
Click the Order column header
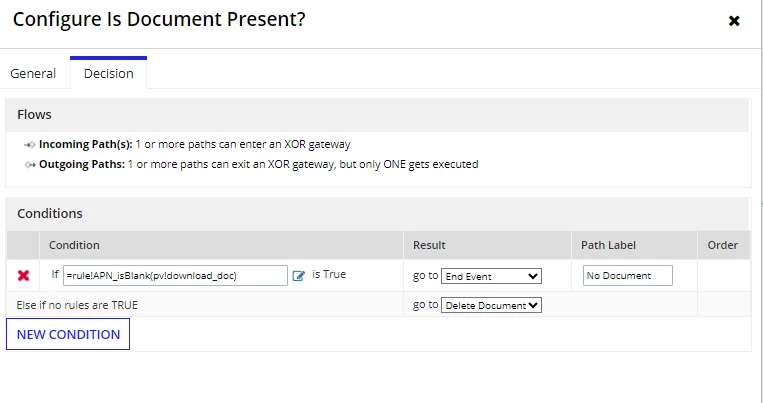click(x=724, y=245)
